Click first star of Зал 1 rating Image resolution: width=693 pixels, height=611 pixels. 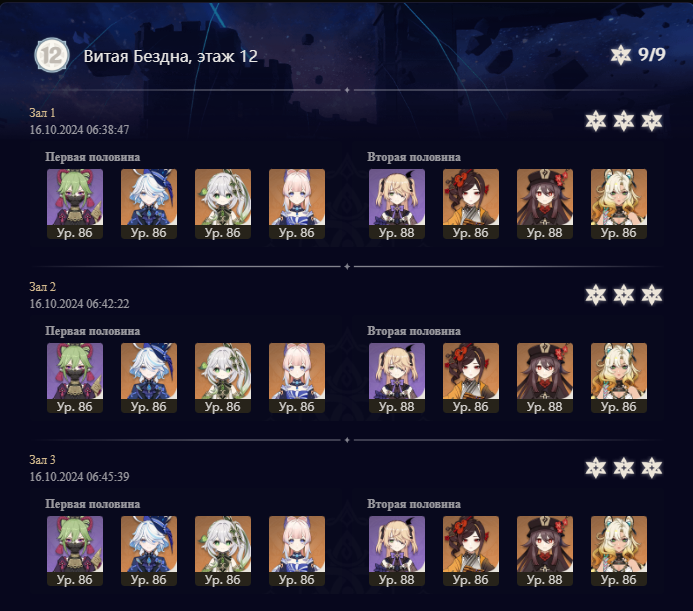(x=595, y=121)
